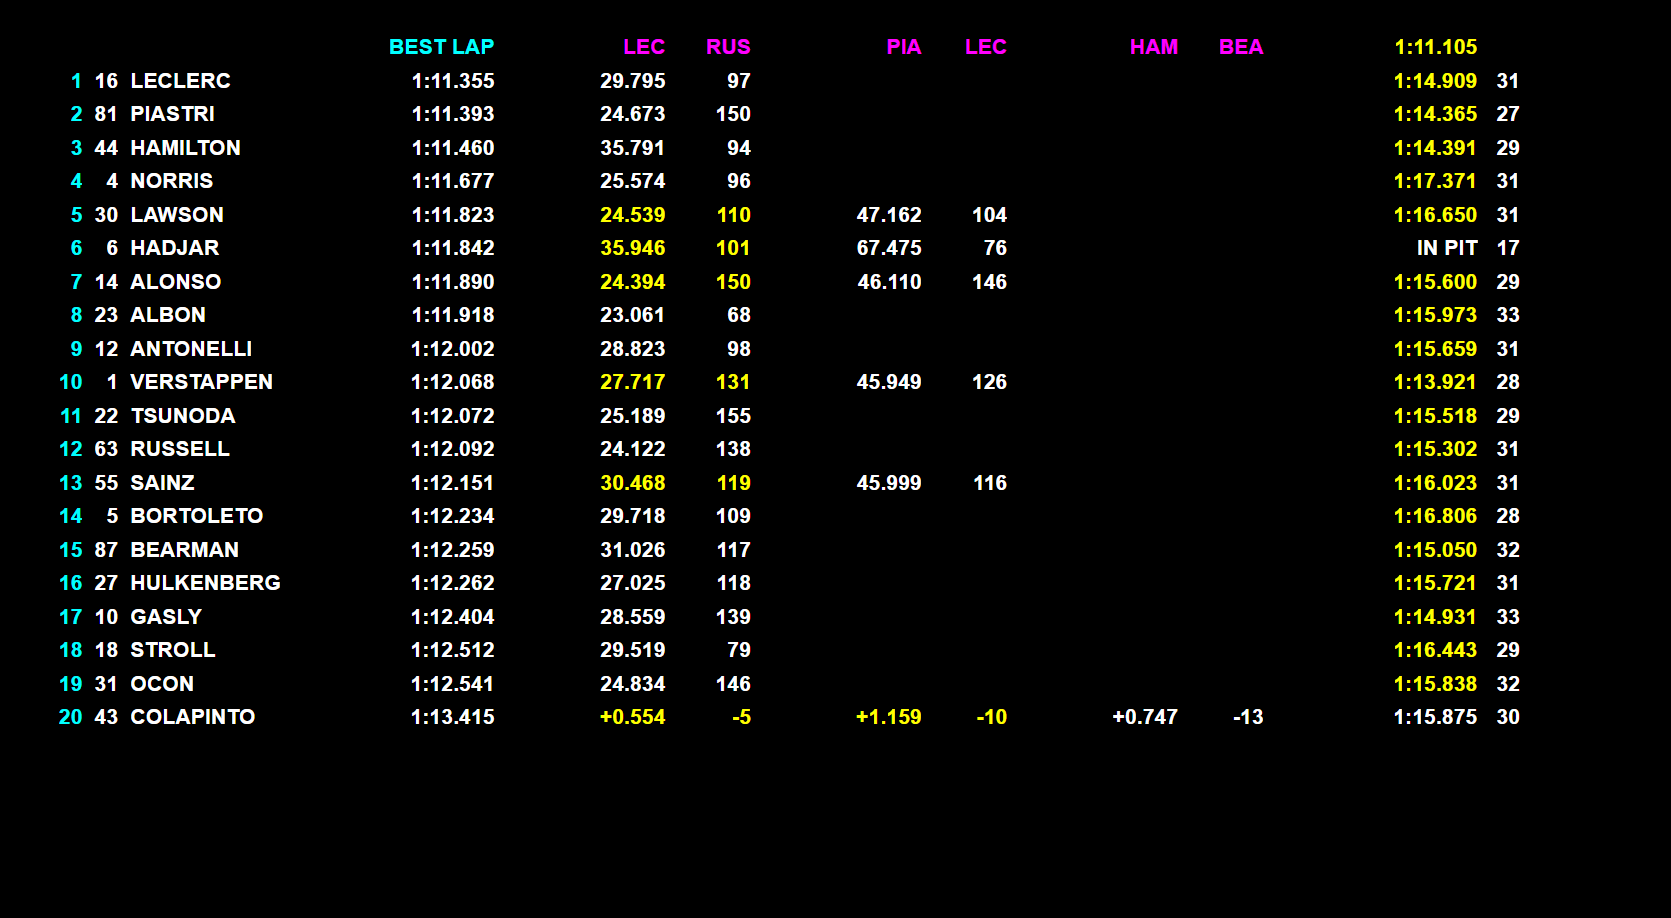This screenshot has width=1671, height=918.
Task: Click the 1:11.105 time at top right
Action: pos(1435,47)
